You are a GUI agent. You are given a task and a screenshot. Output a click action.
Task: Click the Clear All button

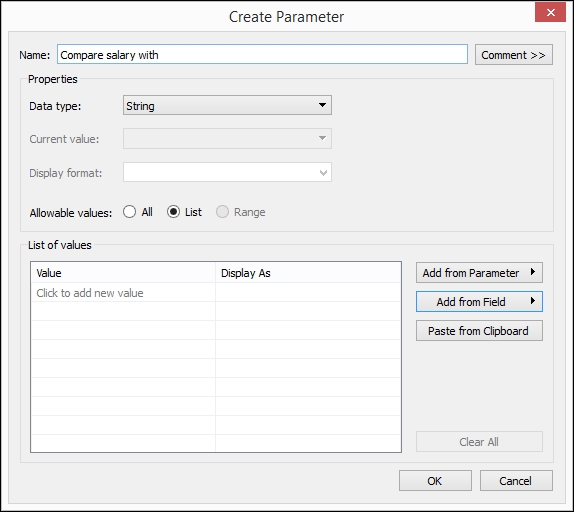(479, 442)
